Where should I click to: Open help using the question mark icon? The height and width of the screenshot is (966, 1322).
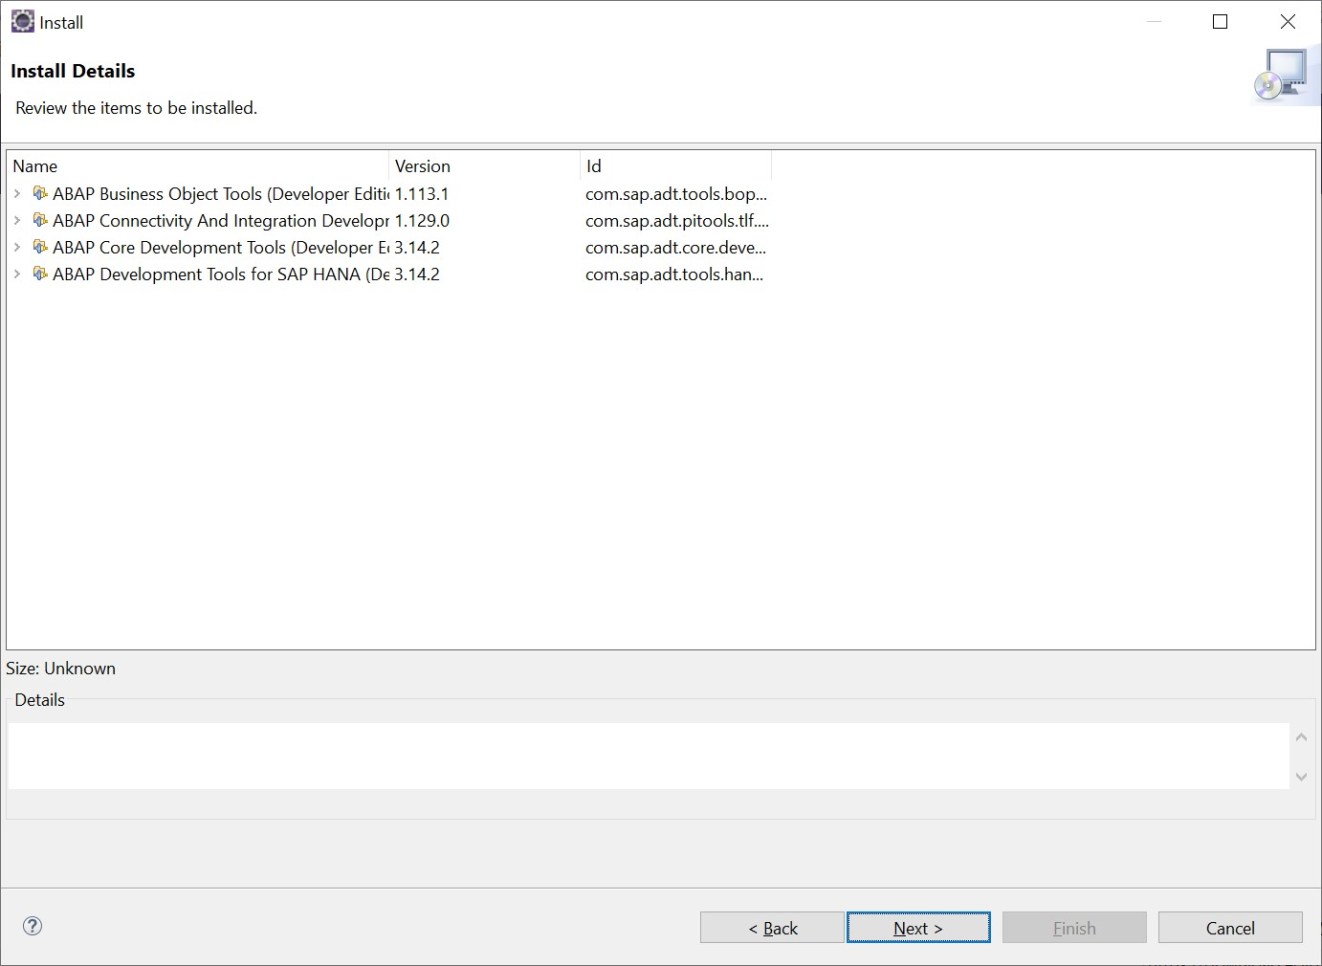coord(32,926)
